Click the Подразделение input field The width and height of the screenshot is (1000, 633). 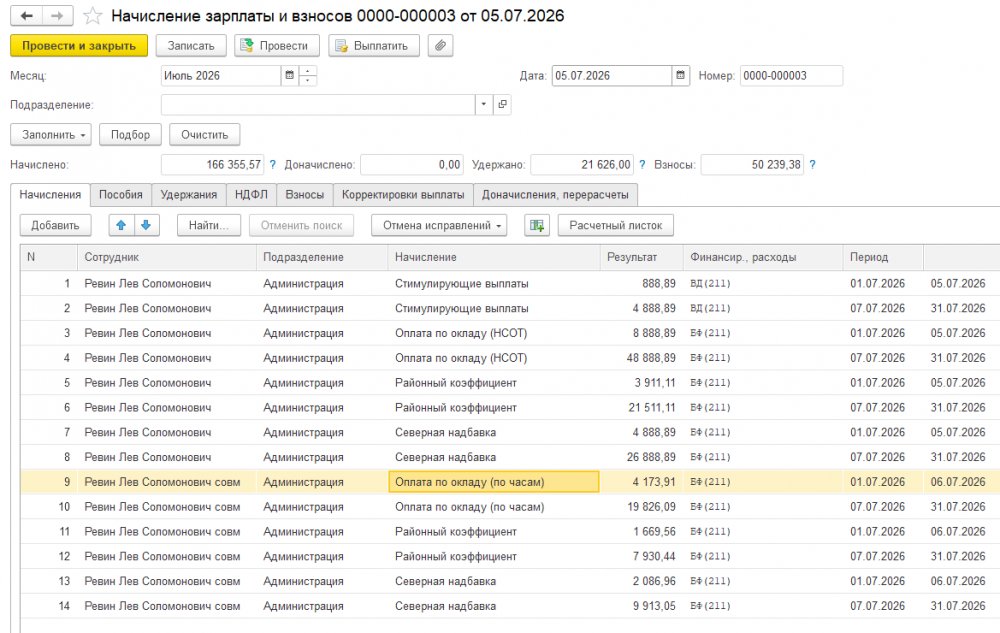coord(318,105)
